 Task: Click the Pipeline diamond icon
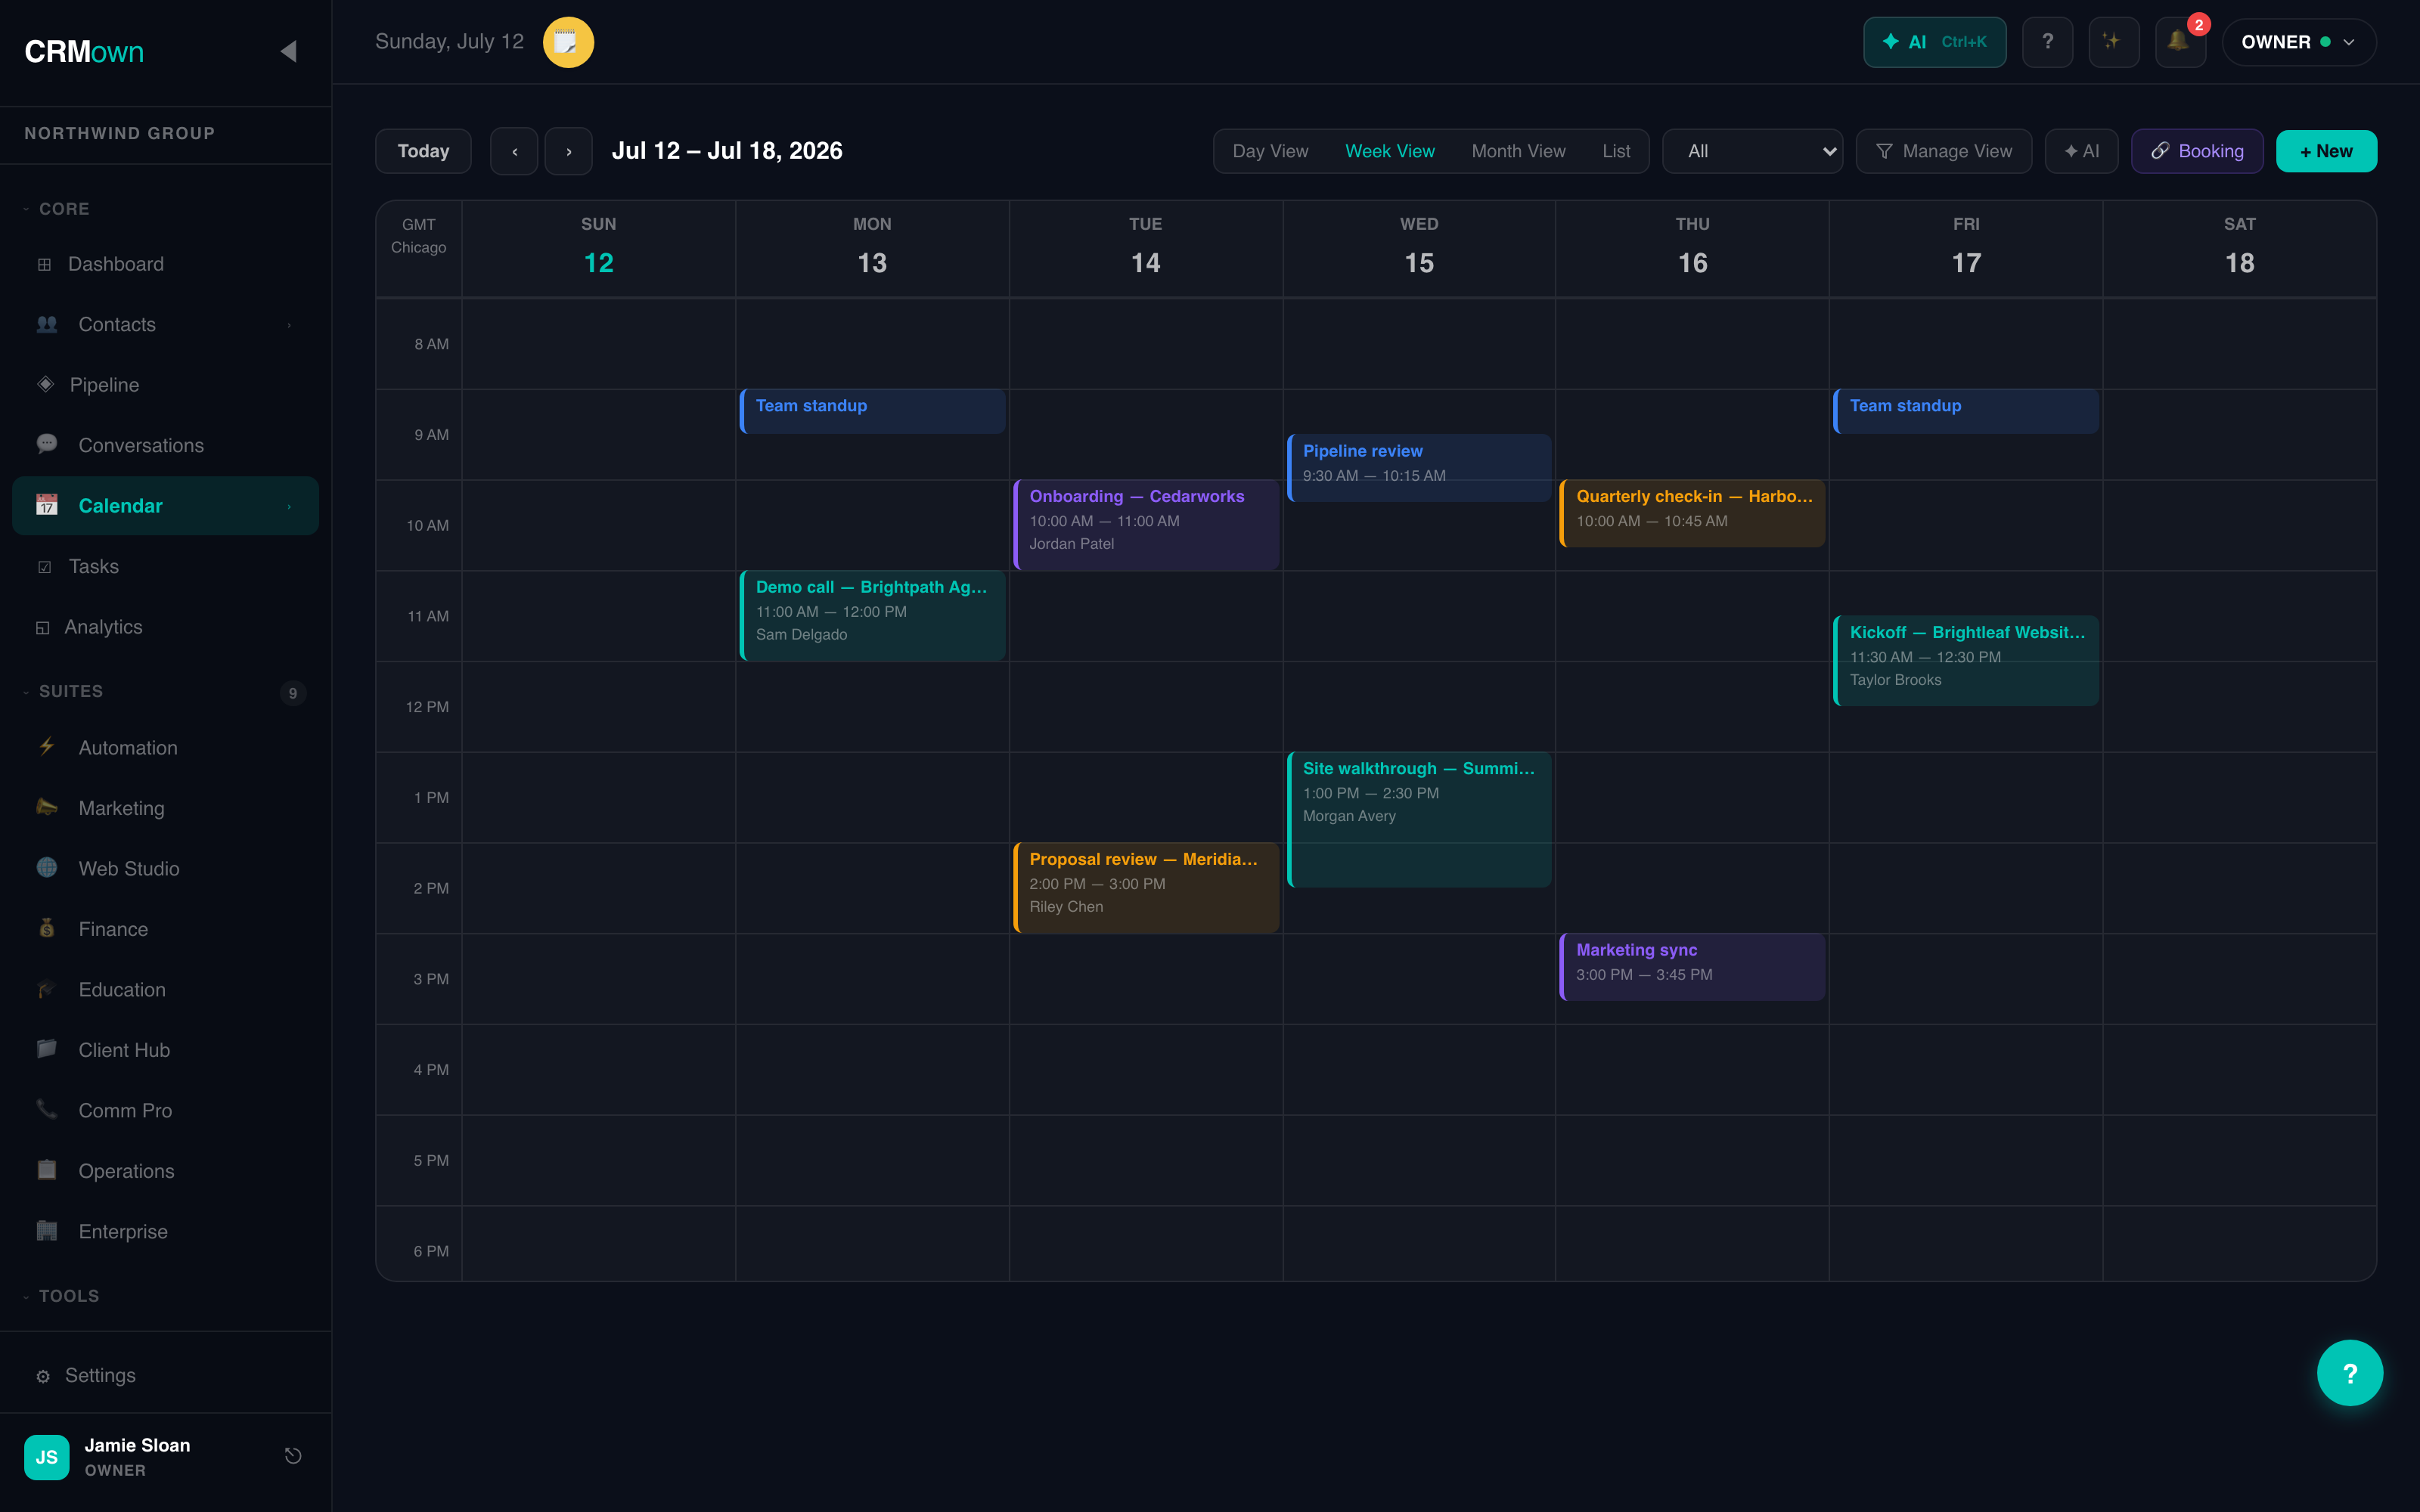(x=45, y=384)
